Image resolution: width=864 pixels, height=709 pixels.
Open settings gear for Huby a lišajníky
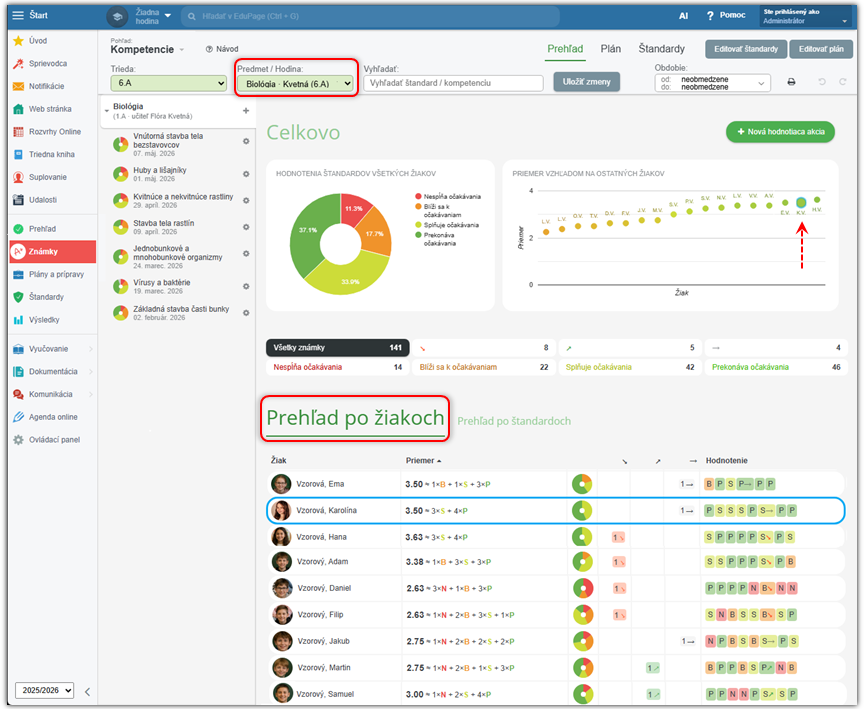coord(246,174)
